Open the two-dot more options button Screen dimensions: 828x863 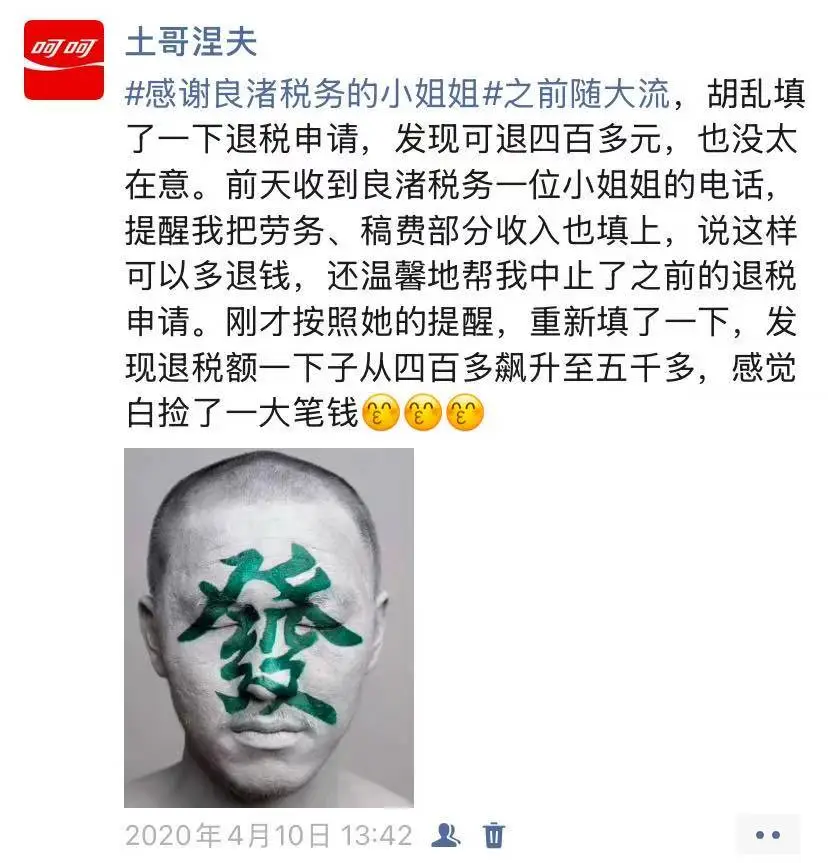768,835
